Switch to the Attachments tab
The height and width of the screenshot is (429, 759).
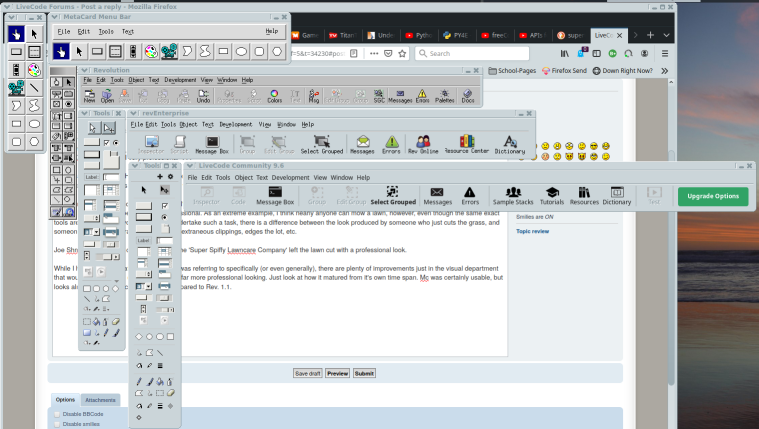99,399
